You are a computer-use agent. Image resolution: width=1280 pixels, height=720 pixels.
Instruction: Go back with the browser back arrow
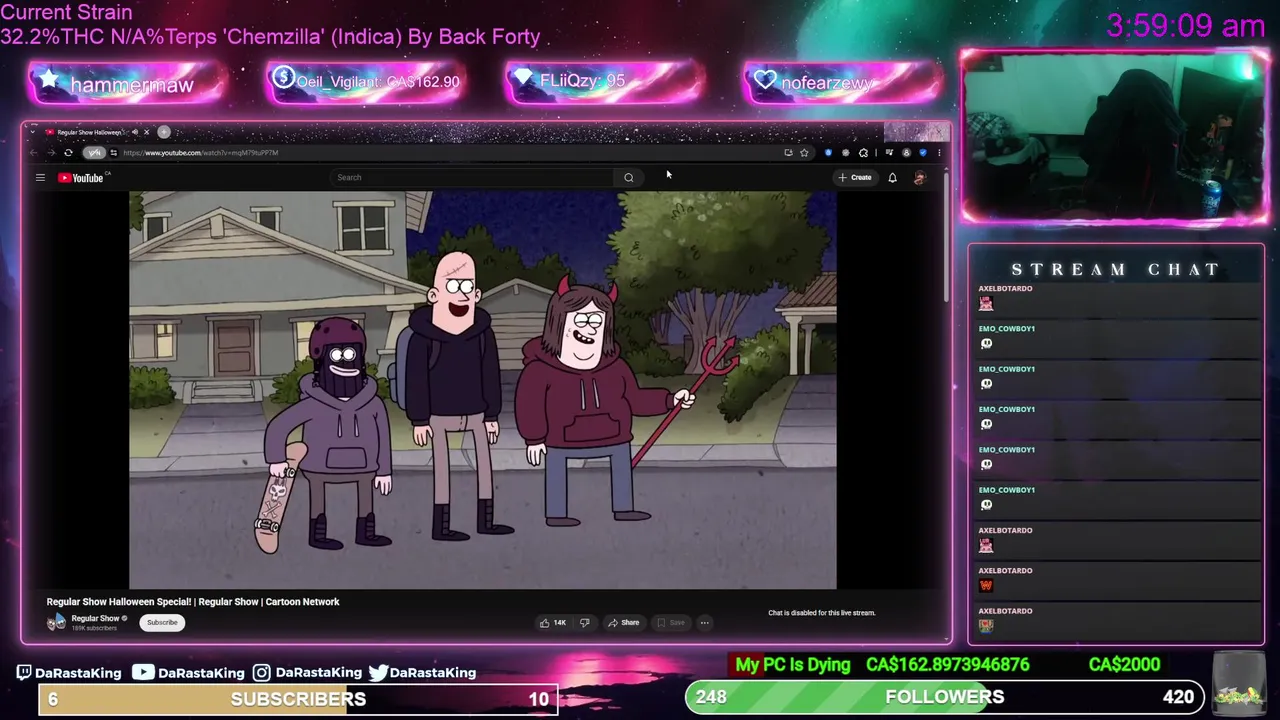[x=33, y=153]
